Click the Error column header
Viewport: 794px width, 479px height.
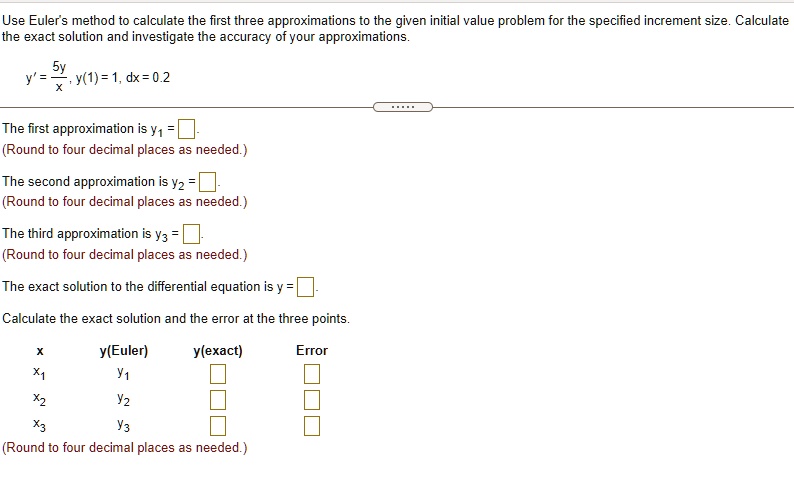click(312, 350)
